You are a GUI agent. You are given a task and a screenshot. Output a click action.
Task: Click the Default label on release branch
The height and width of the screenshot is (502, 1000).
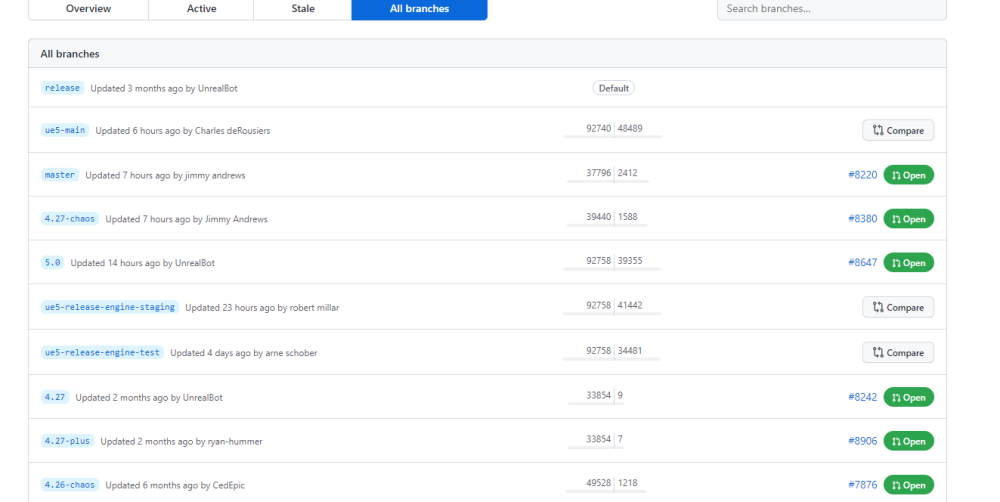[613, 88]
